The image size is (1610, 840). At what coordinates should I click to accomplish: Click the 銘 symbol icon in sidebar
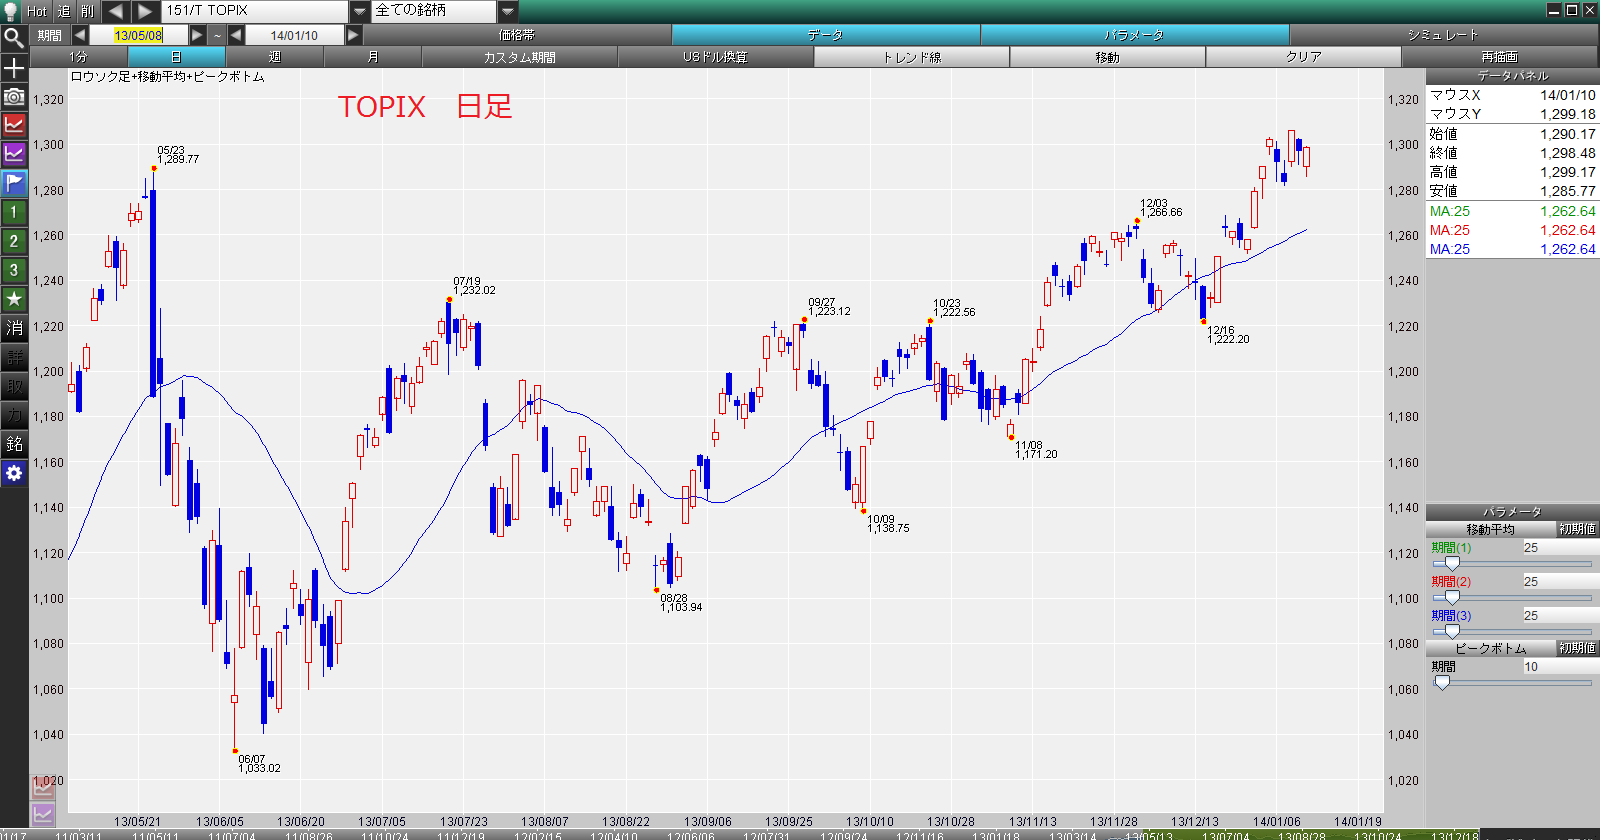pyautogui.click(x=14, y=444)
